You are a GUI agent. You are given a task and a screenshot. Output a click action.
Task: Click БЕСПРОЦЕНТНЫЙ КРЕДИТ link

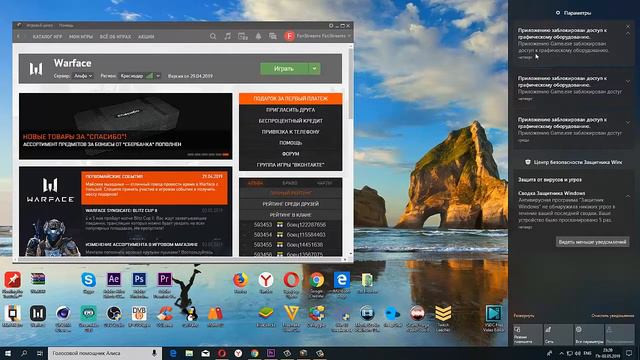pyautogui.click(x=291, y=121)
